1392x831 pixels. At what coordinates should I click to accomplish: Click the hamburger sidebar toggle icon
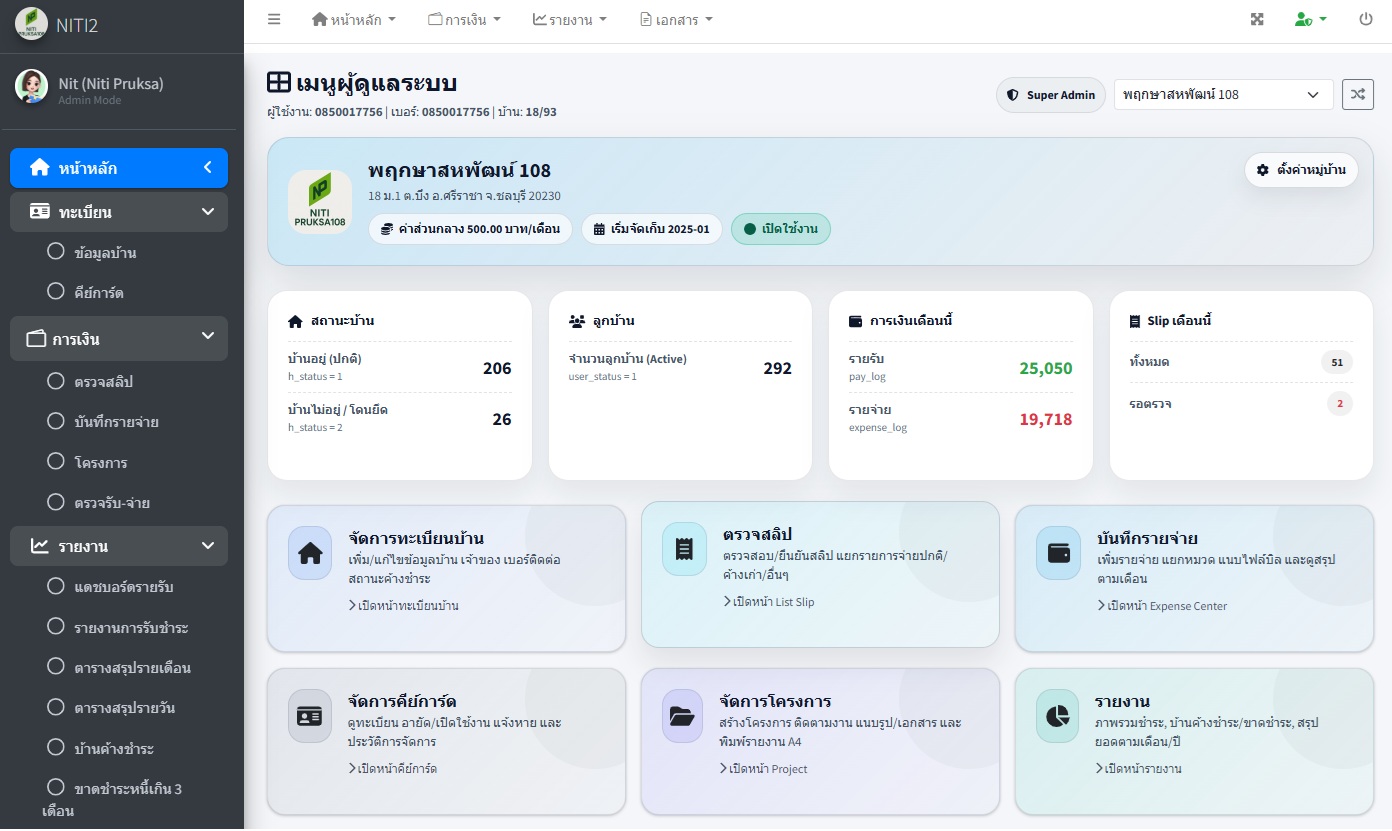(x=274, y=19)
